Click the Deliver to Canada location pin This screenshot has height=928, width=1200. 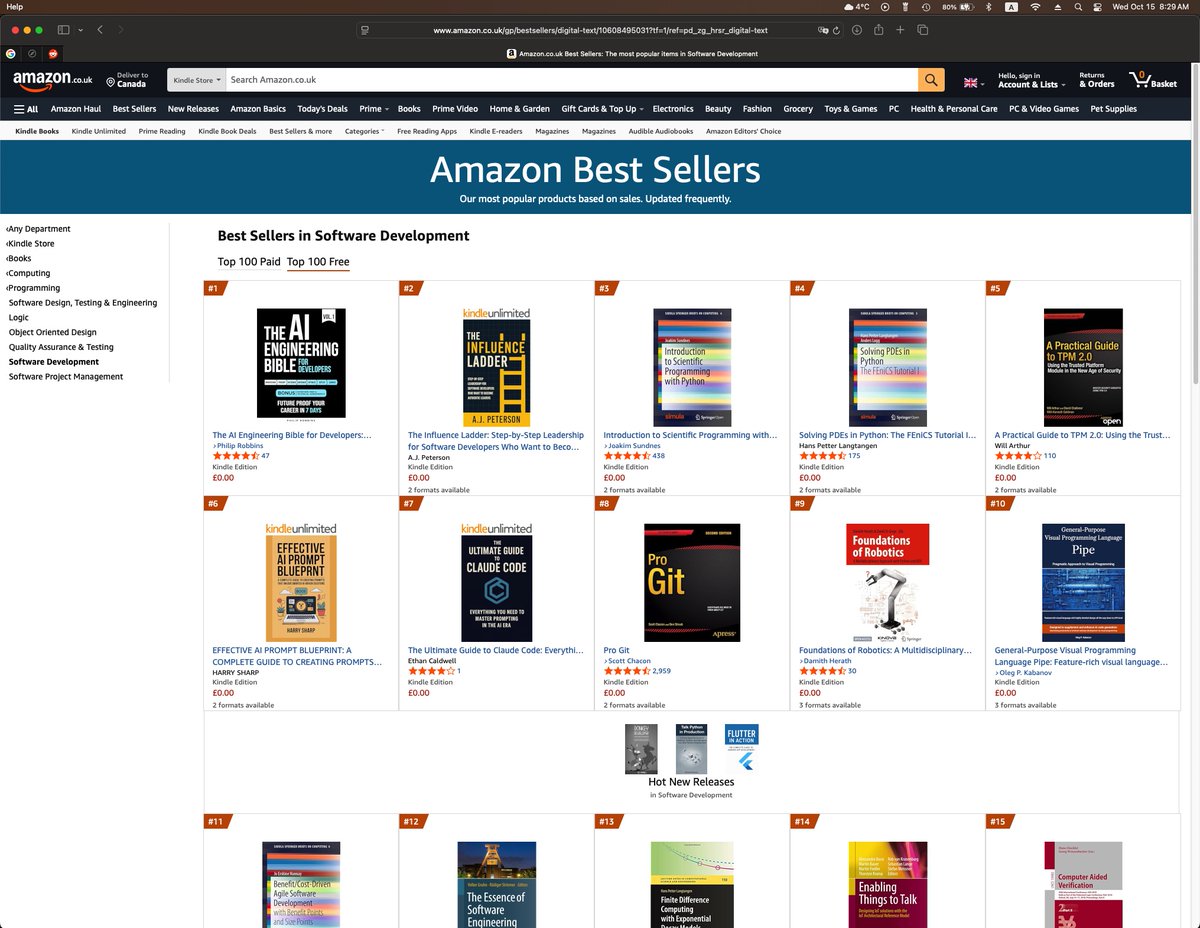pyautogui.click(x=110, y=82)
